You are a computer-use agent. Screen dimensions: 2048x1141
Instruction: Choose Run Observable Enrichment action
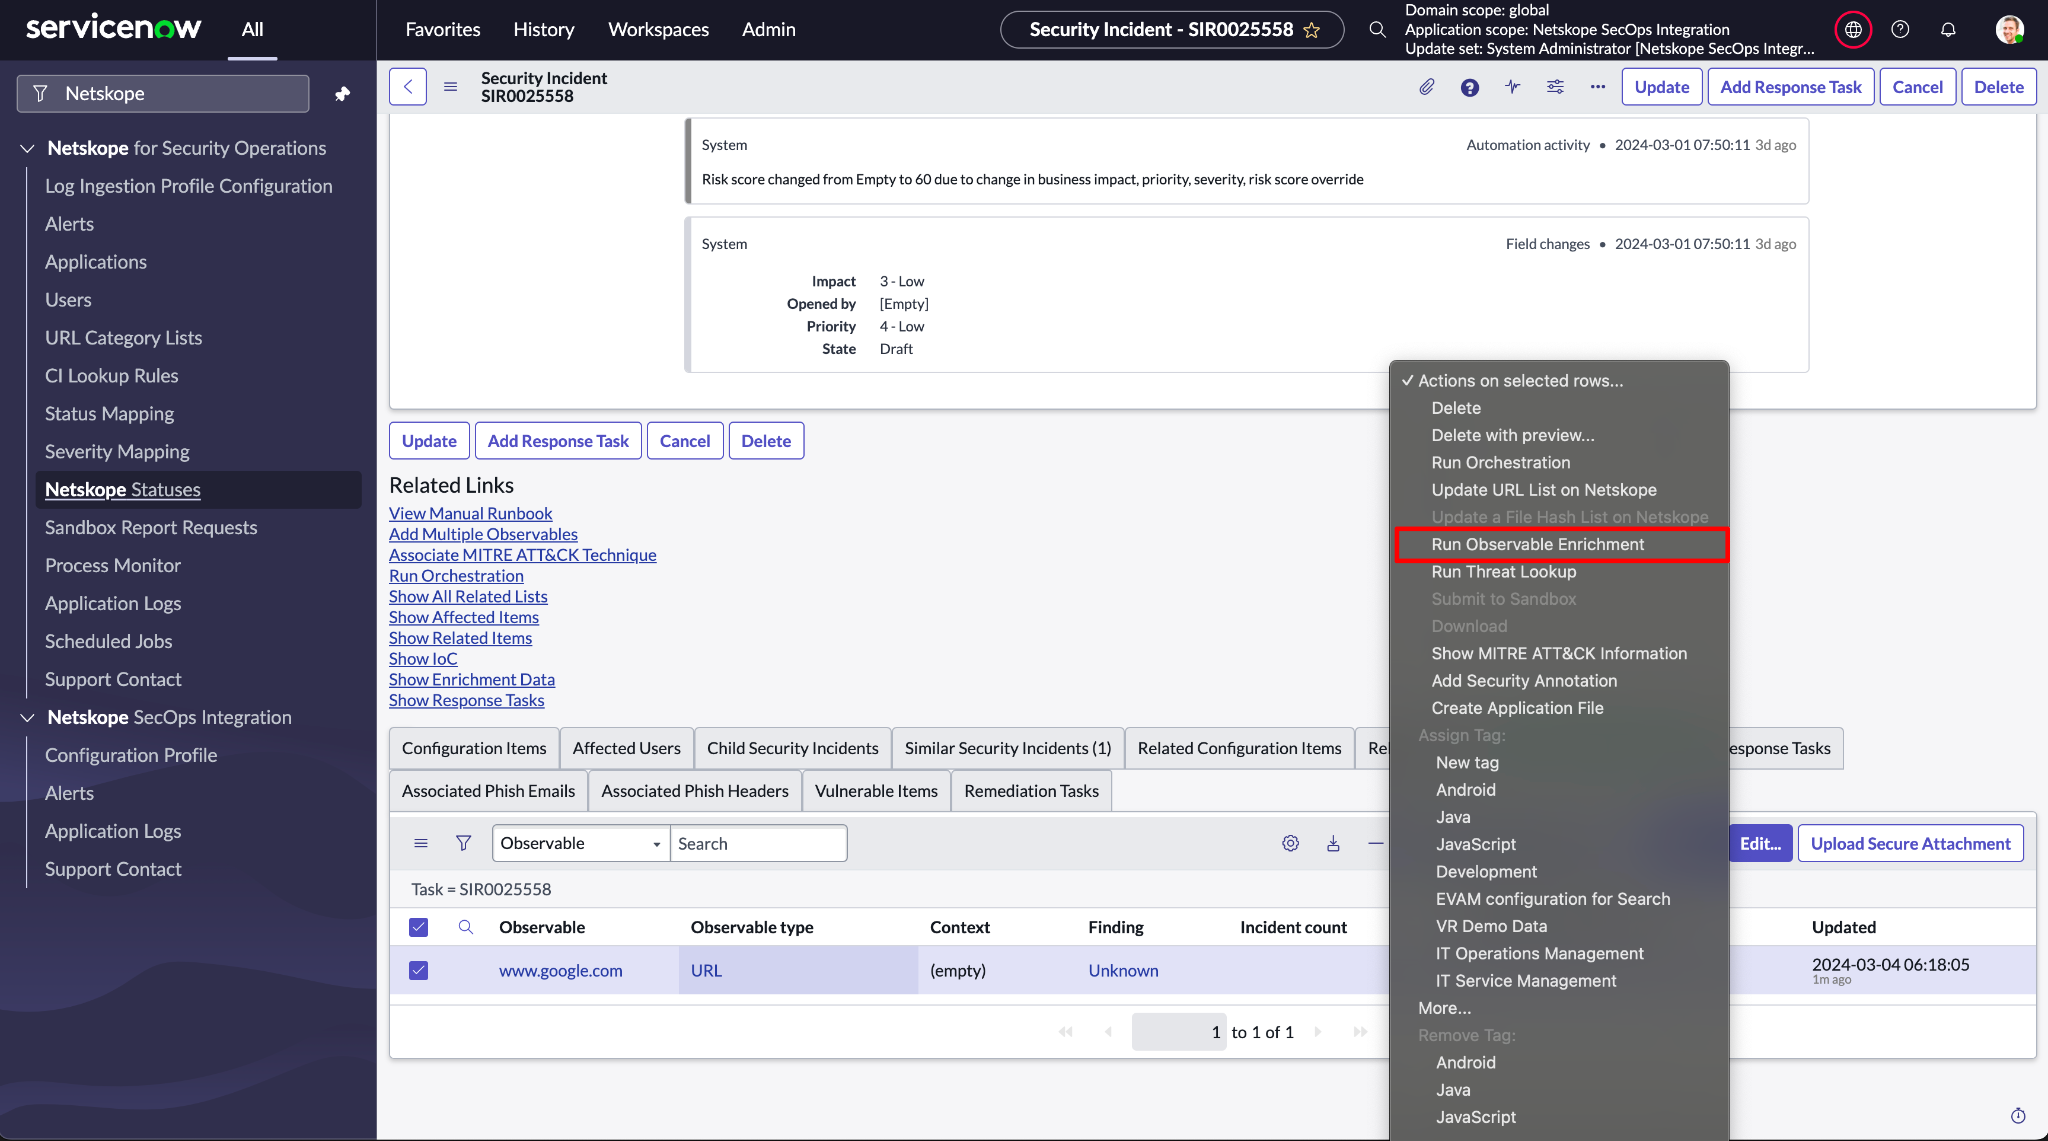(1561, 544)
